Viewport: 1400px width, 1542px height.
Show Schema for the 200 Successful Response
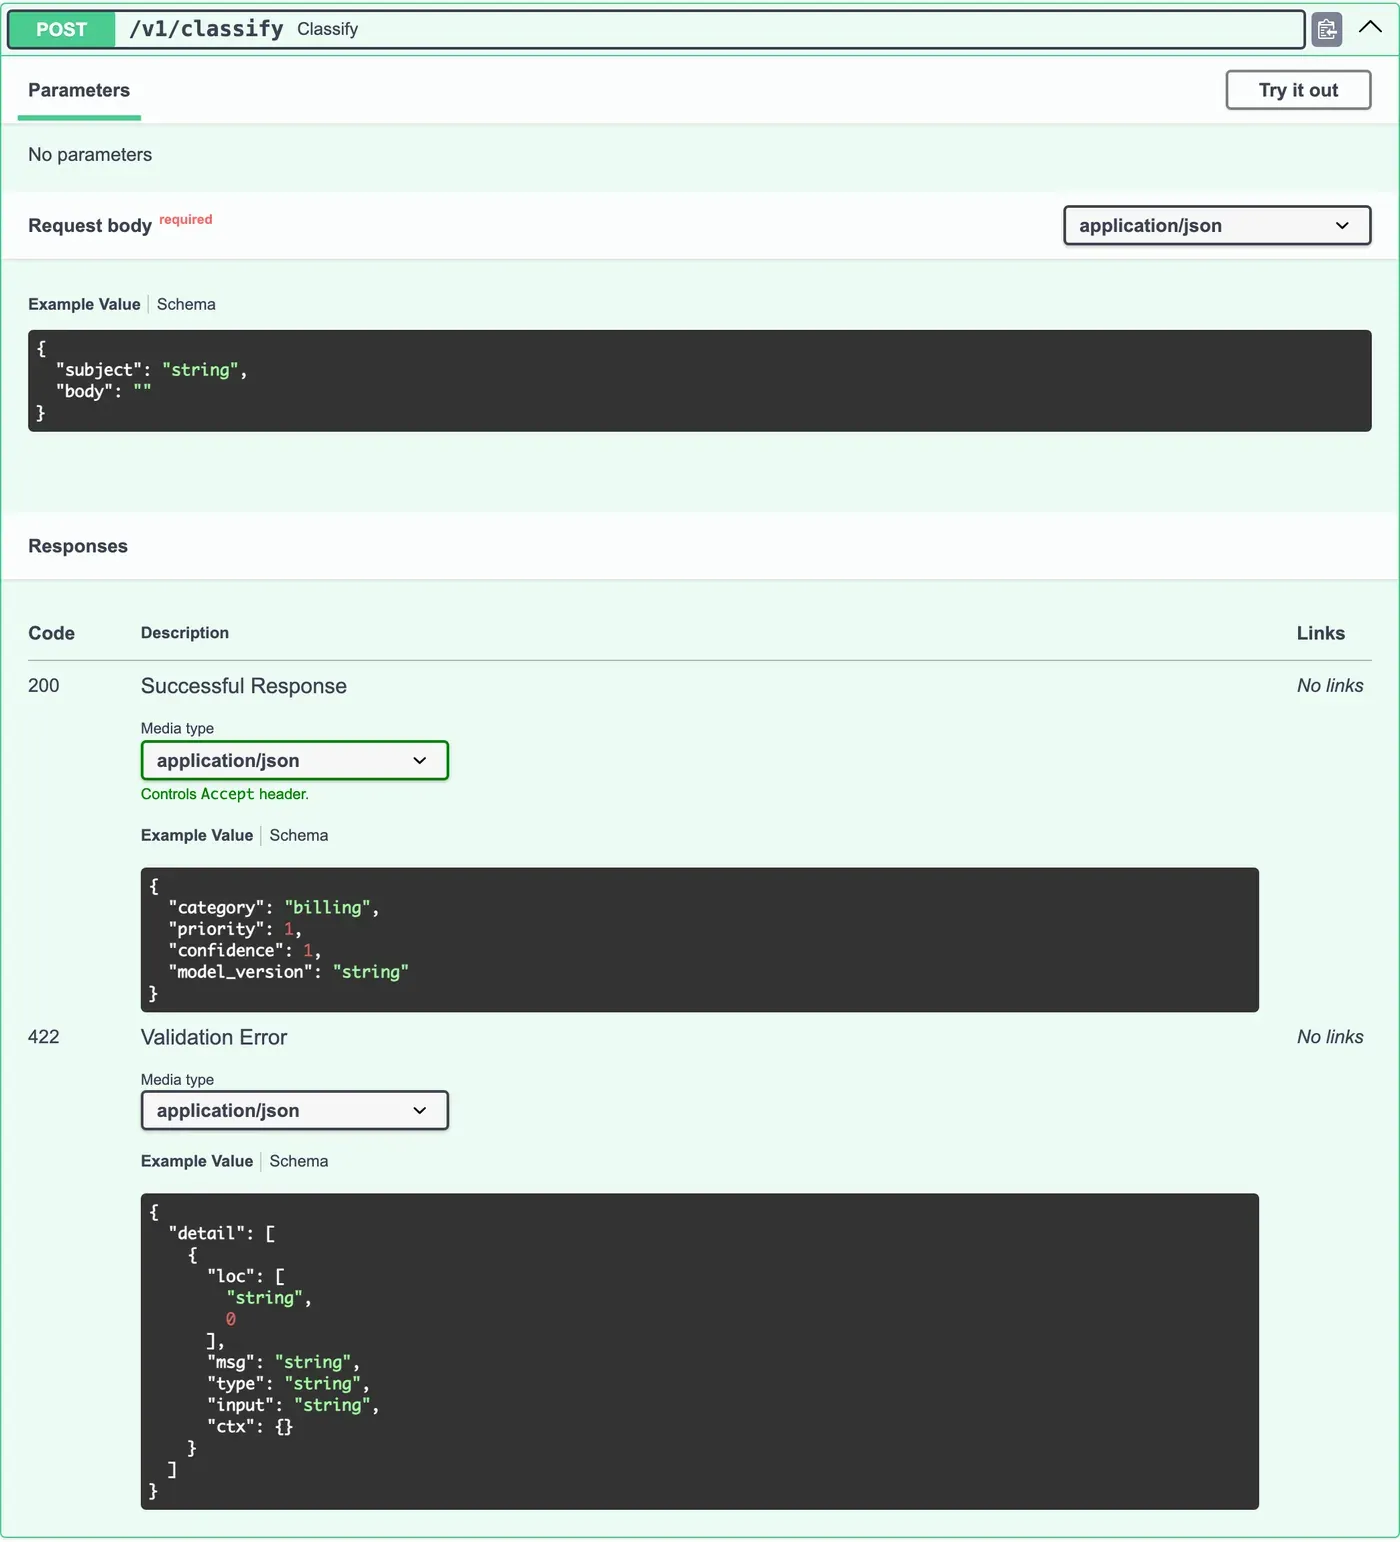[299, 836]
